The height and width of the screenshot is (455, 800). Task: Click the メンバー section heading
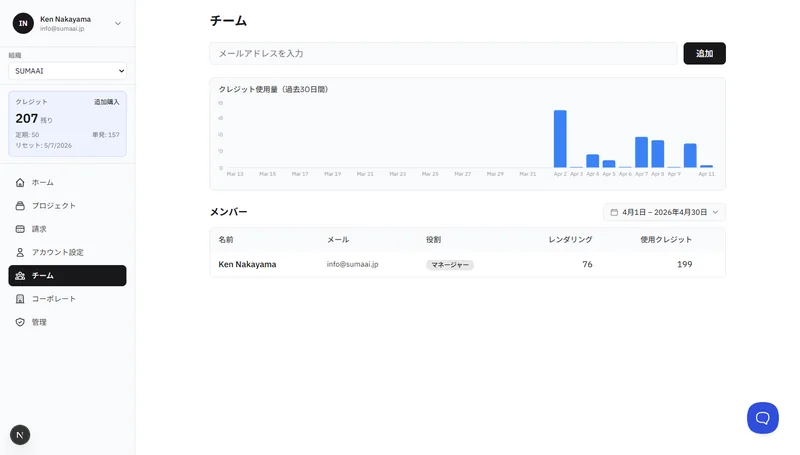pos(229,212)
